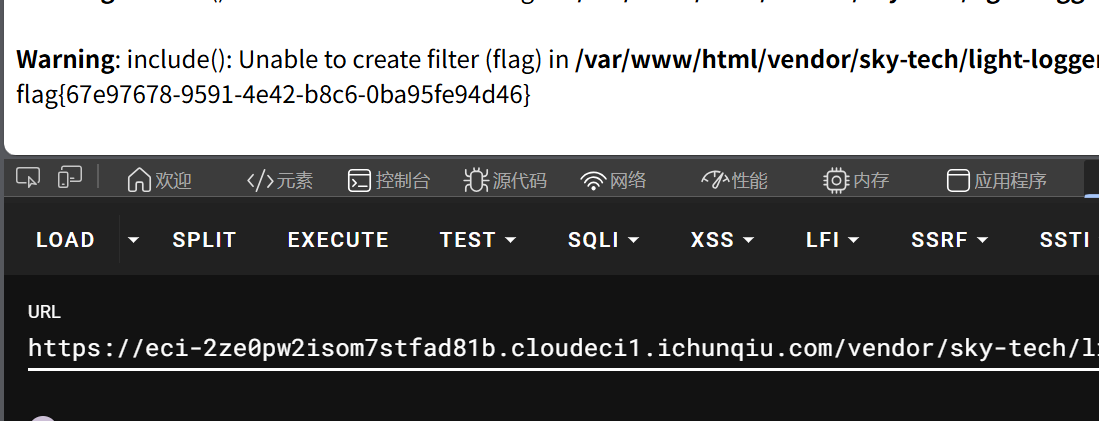Open the 源代码 bug icon tab
This screenshot has height=421, width=1099.
pos(504,180)
